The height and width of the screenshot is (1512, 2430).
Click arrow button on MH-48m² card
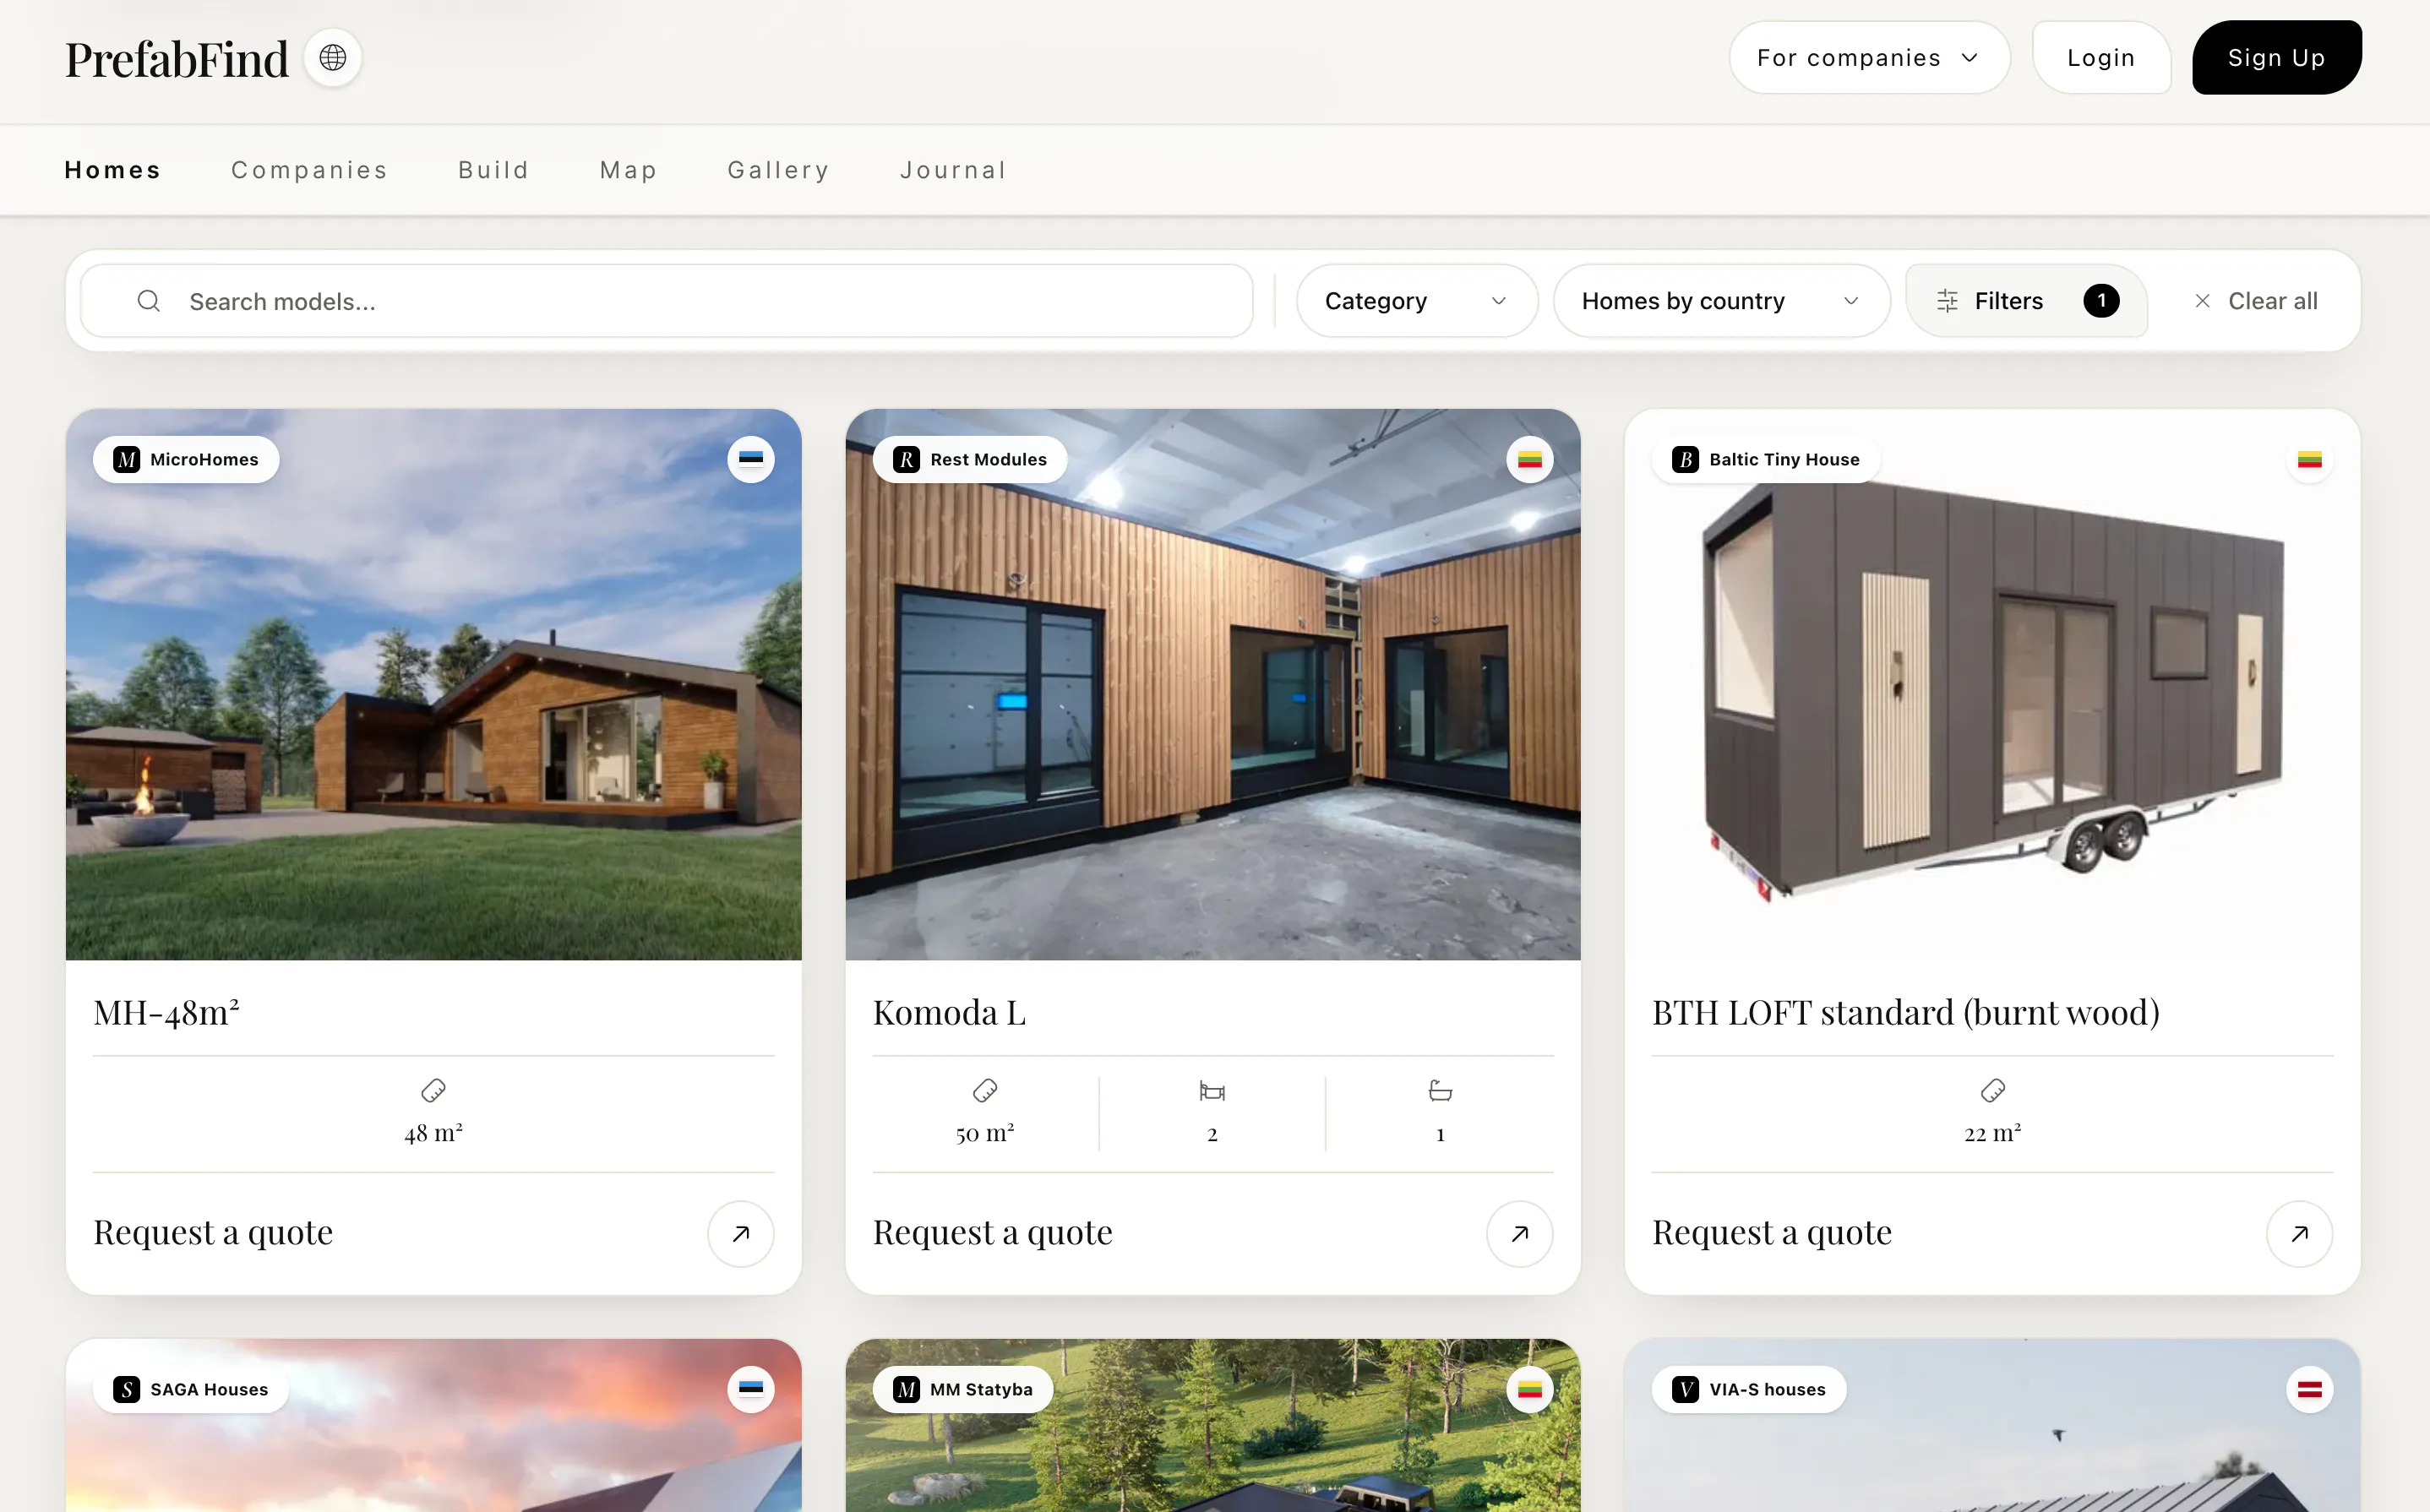(741, 1233)
